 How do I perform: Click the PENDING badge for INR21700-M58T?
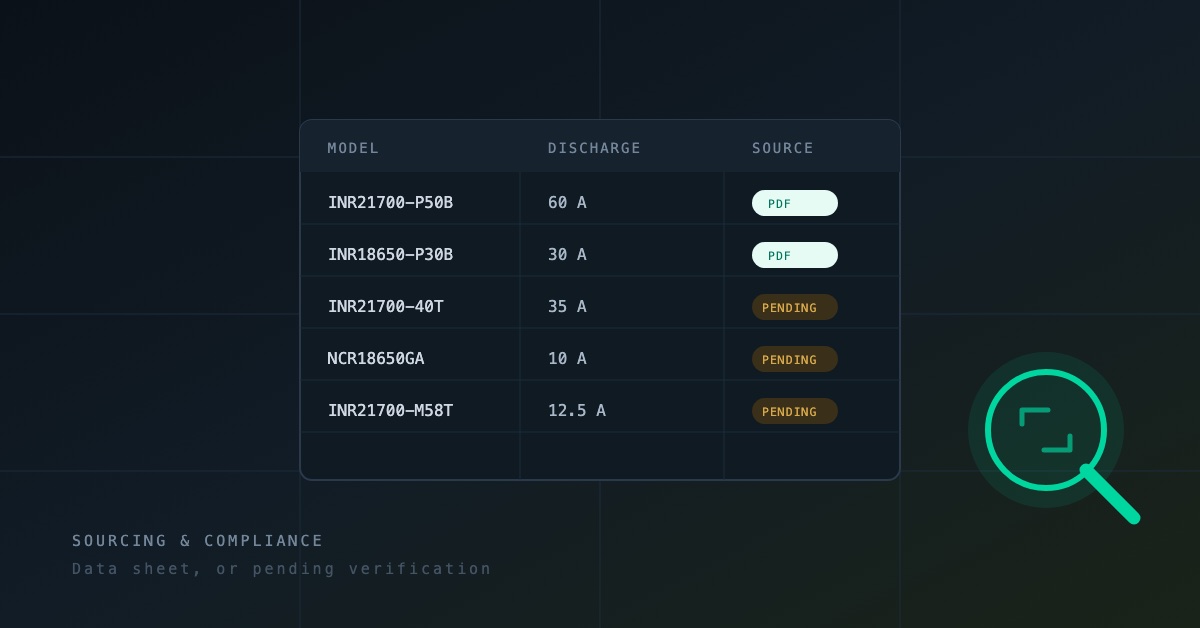[795, 411]
